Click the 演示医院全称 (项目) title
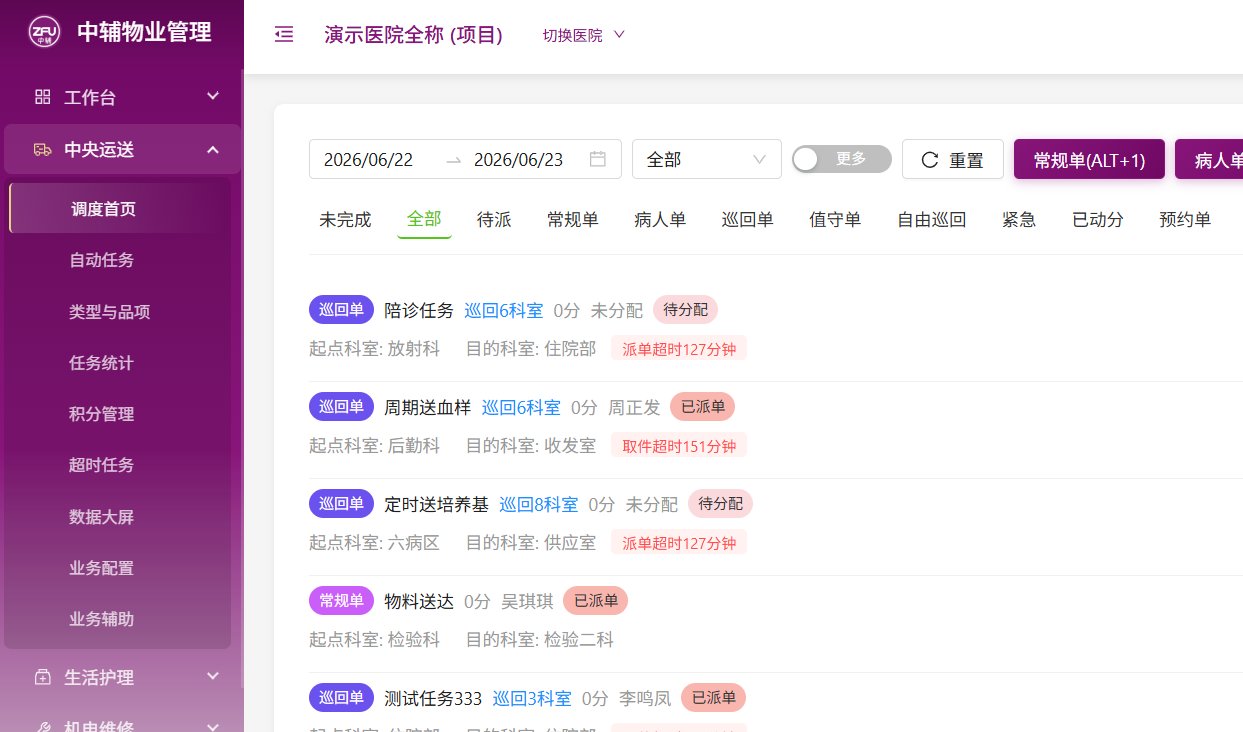 pyautogui.click(x=413, y=35)
